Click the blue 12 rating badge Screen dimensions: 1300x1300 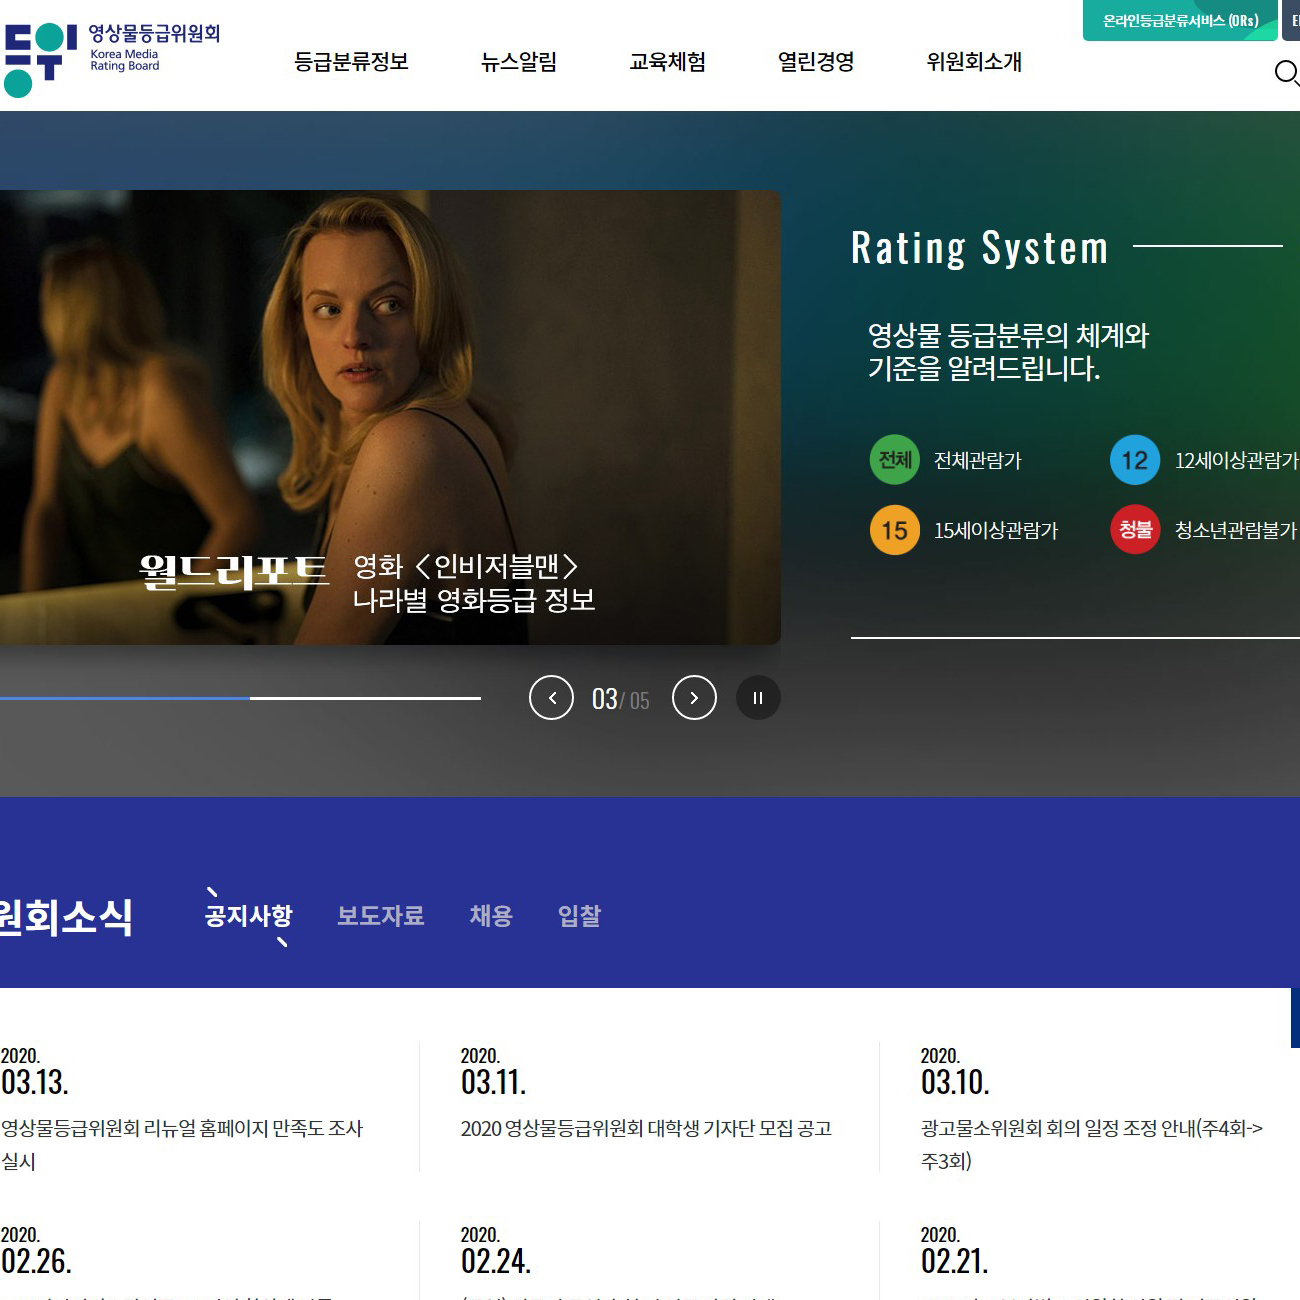(x=1134, y=460)
